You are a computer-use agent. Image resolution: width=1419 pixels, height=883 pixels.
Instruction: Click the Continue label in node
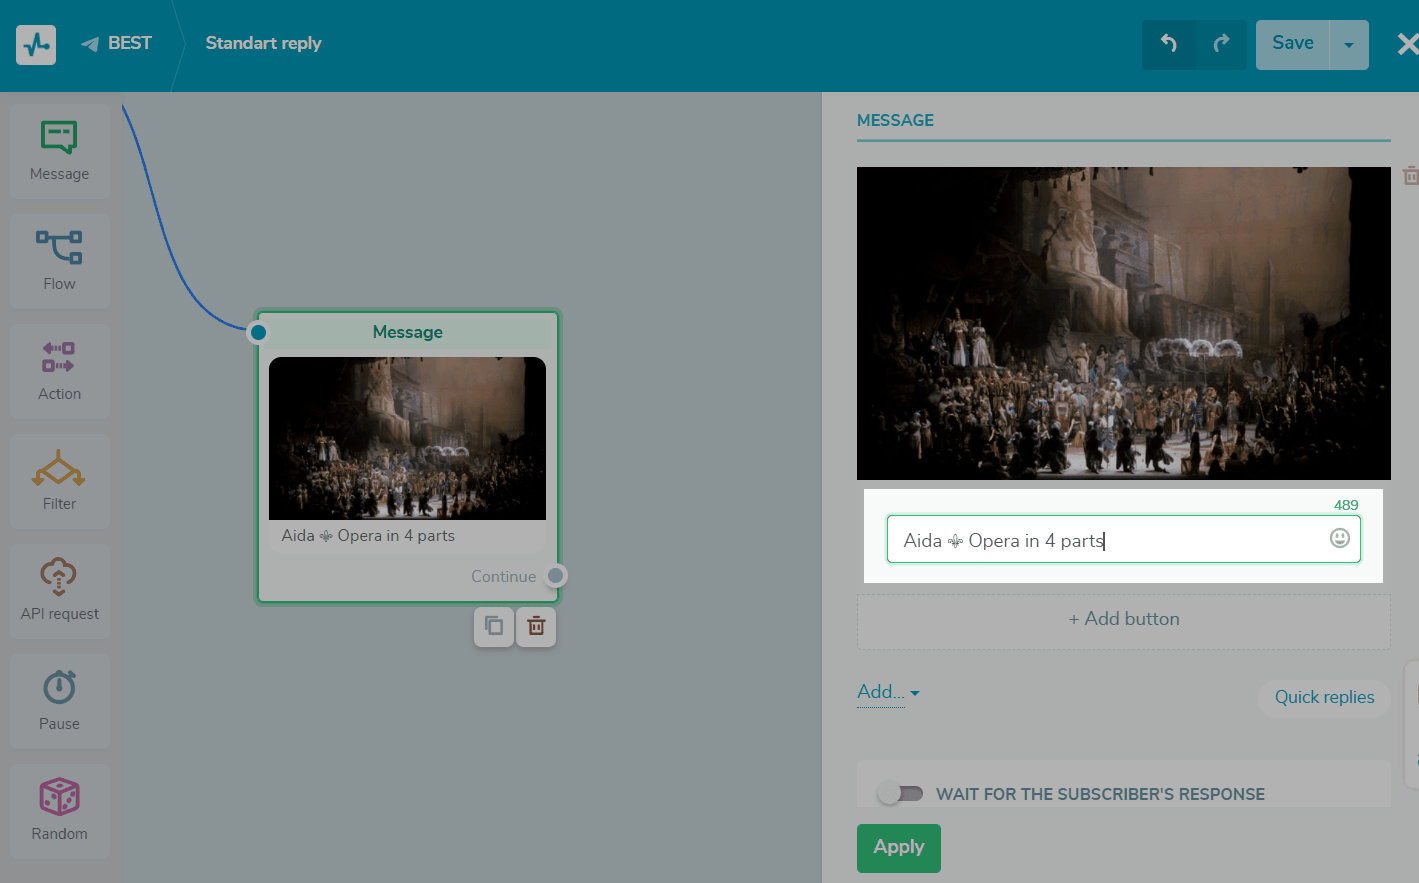(x=504, y=577)
